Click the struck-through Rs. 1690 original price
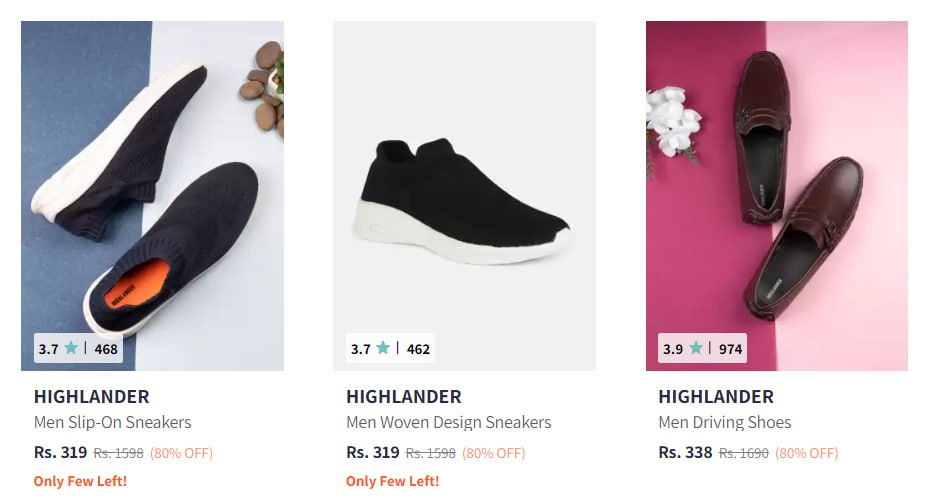This screenshot has height=500, width=927. (744, 453)
